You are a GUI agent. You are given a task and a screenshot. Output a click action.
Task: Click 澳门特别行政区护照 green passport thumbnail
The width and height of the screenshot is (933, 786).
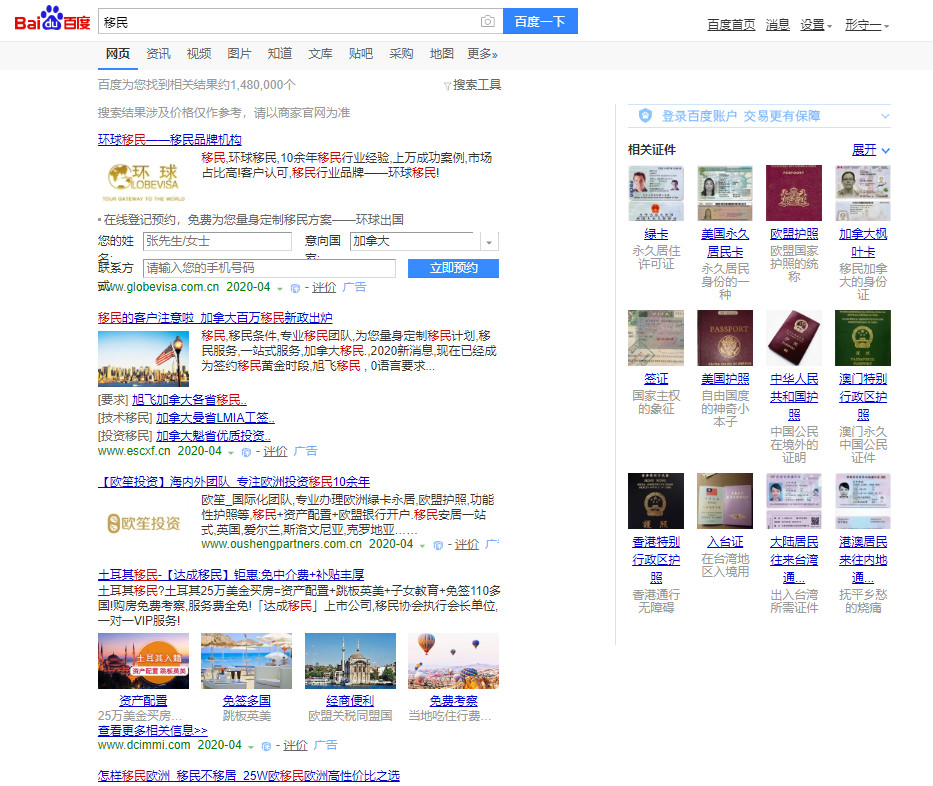[863, 337]
